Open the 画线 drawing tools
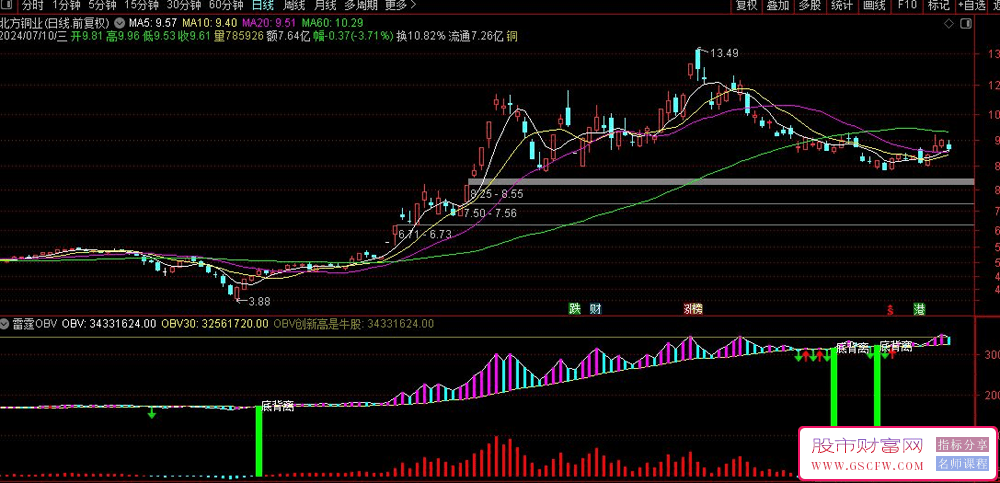 tap(874, 6)
